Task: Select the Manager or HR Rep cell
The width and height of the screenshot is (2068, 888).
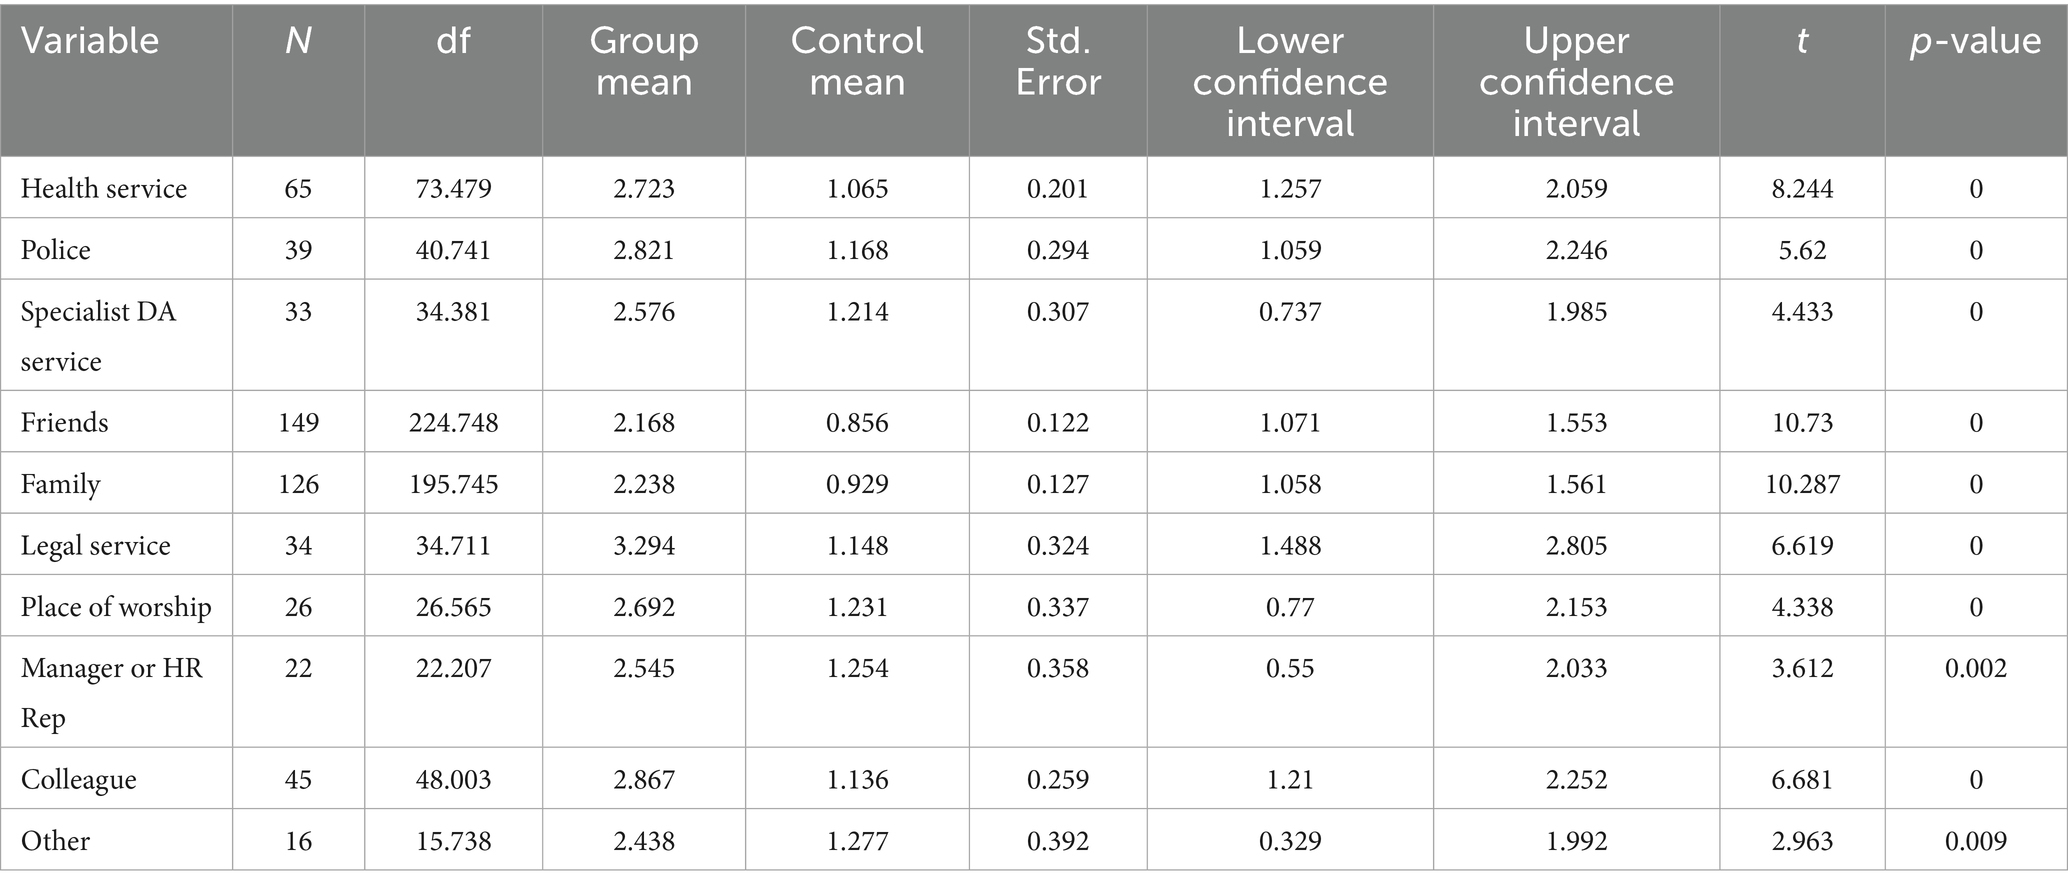Action: pyautogui.click(x=112, y=692)
